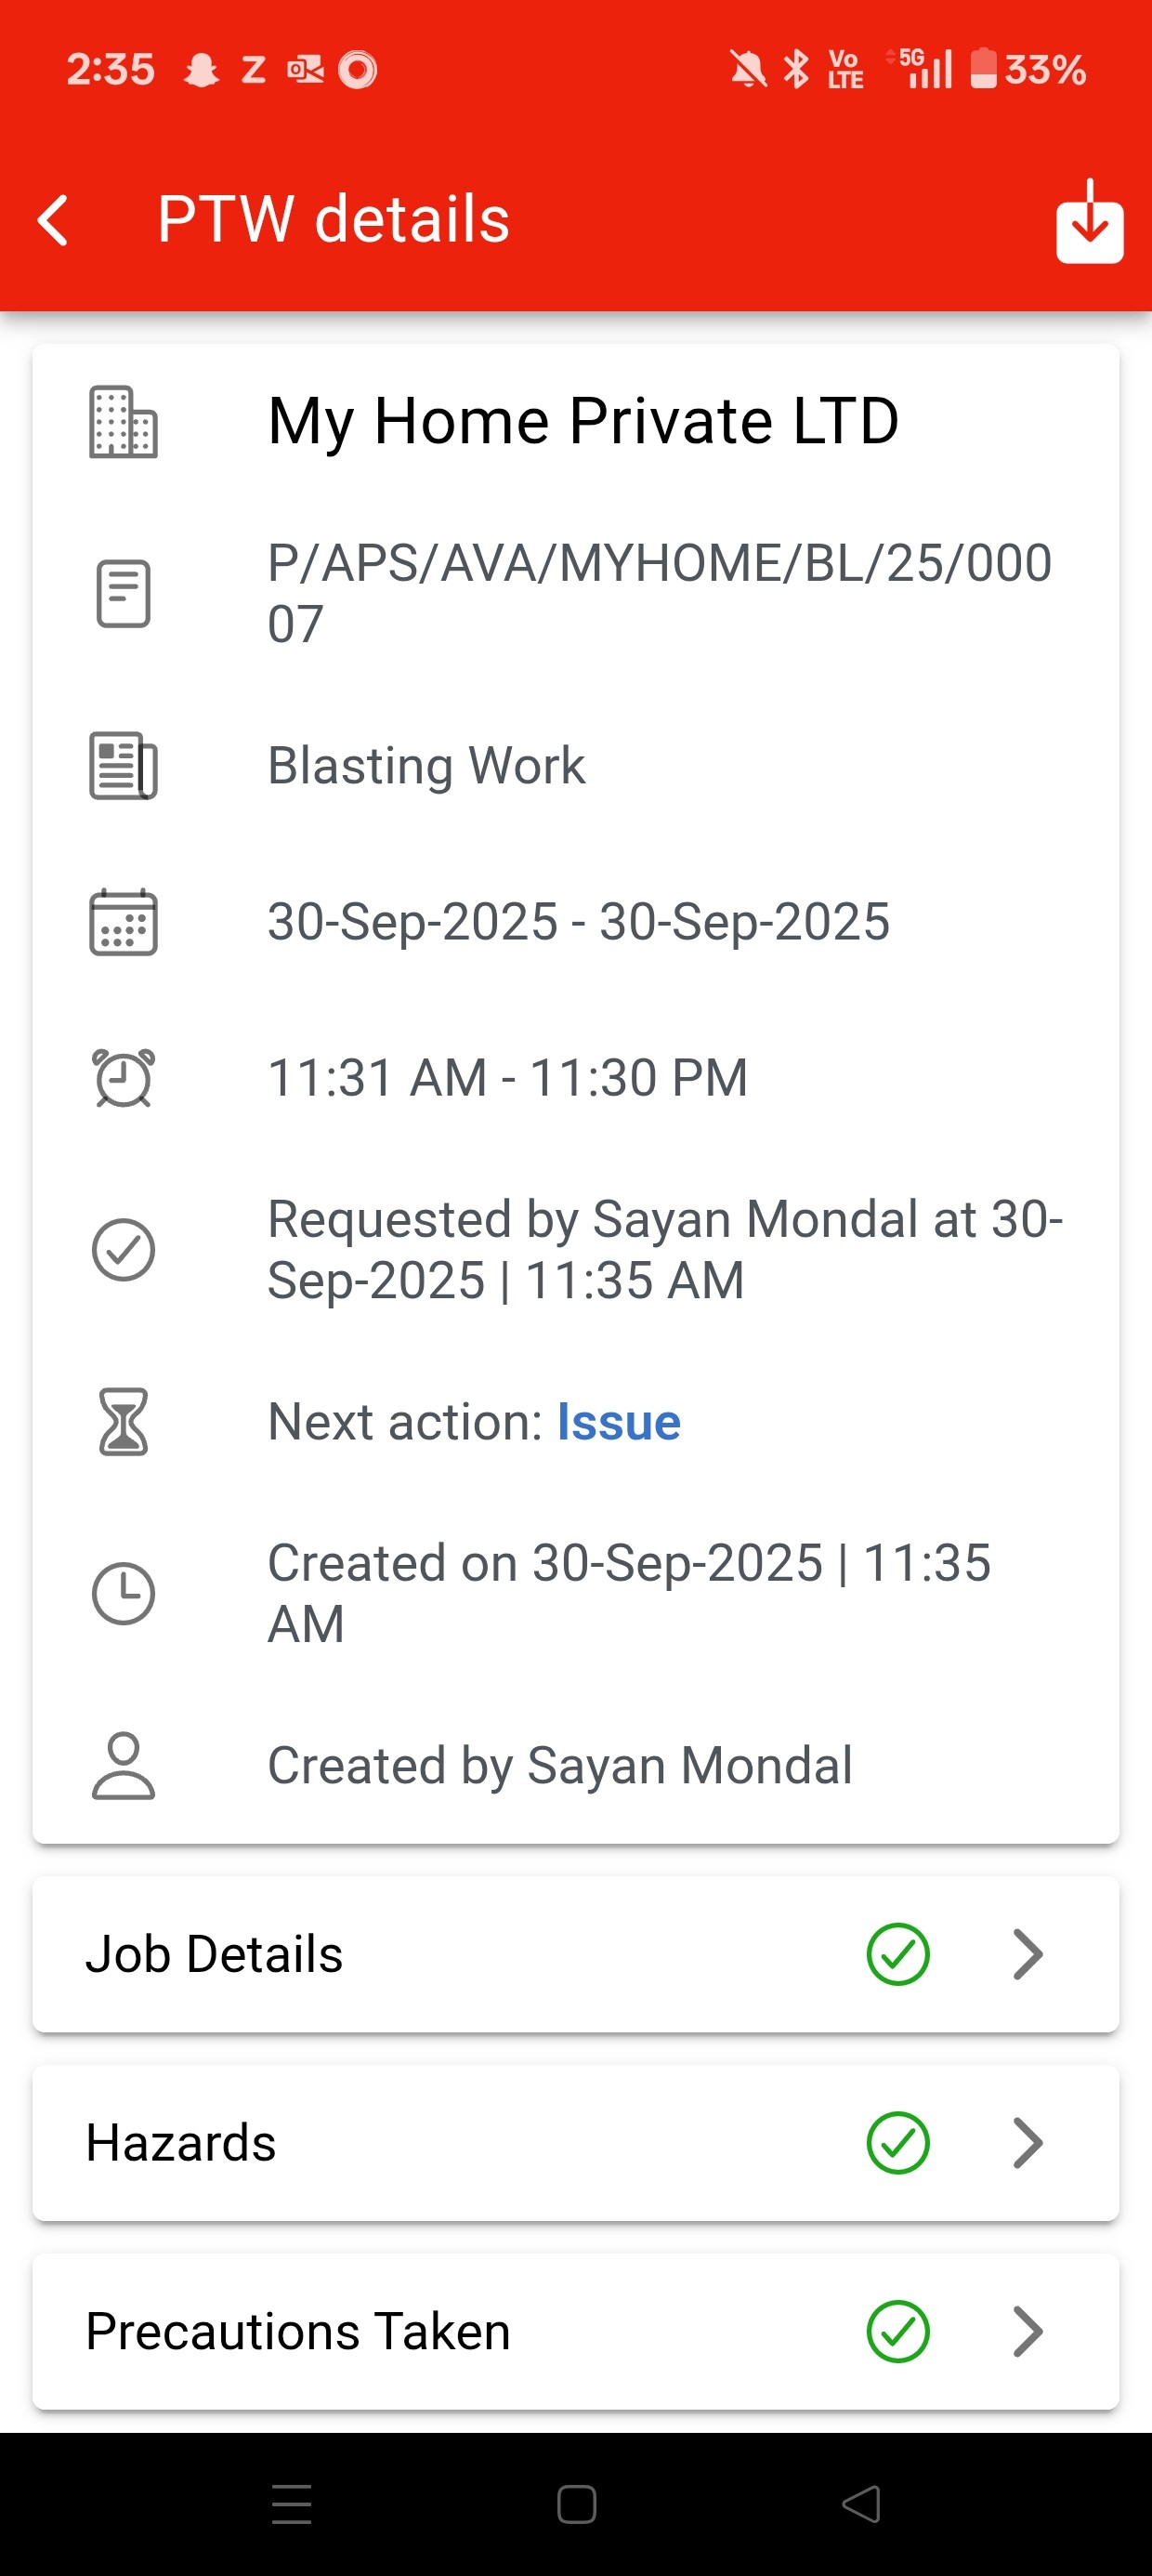Tap Precautions Taken green check mark
Image resolution: width=1152 pixels, height=2576 pixels.
[x=897, y=2331]
